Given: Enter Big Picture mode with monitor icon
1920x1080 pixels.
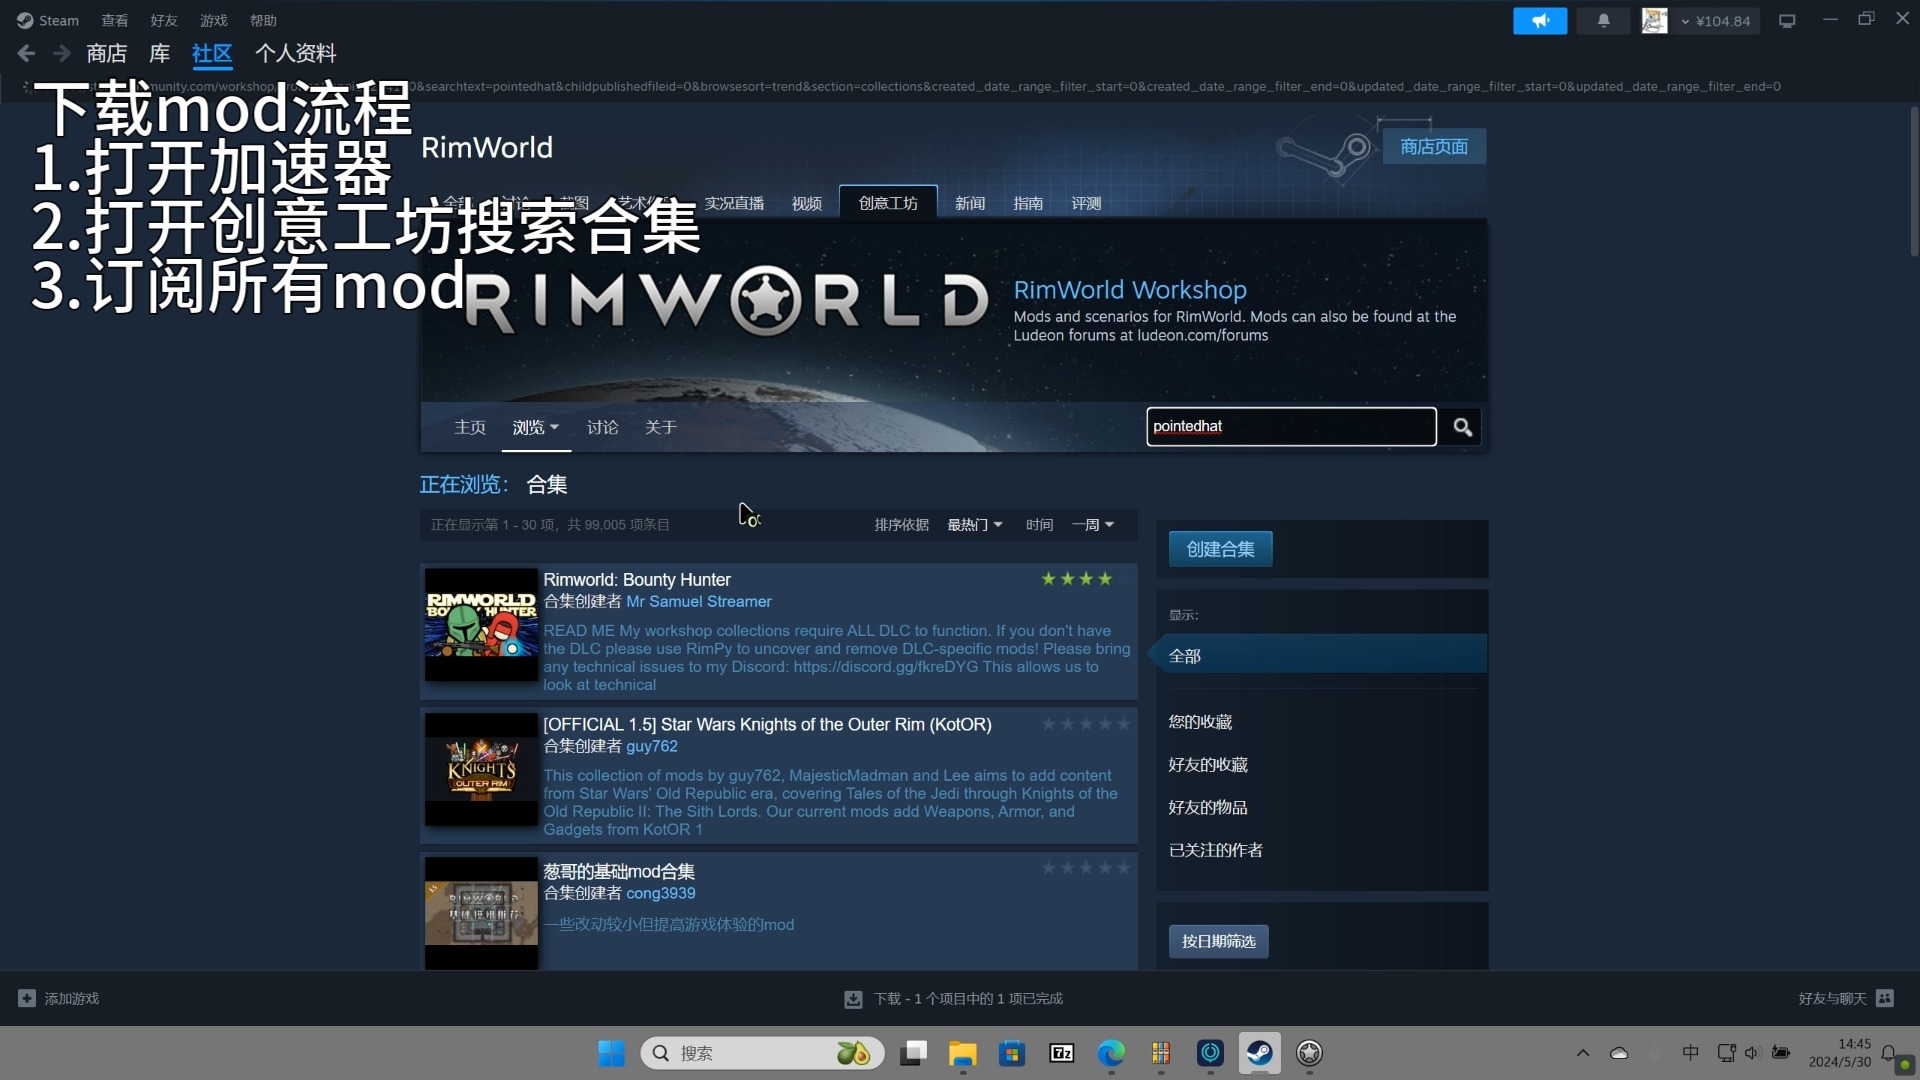Looking at the screenshot, I should click(x=1786, y=20).
